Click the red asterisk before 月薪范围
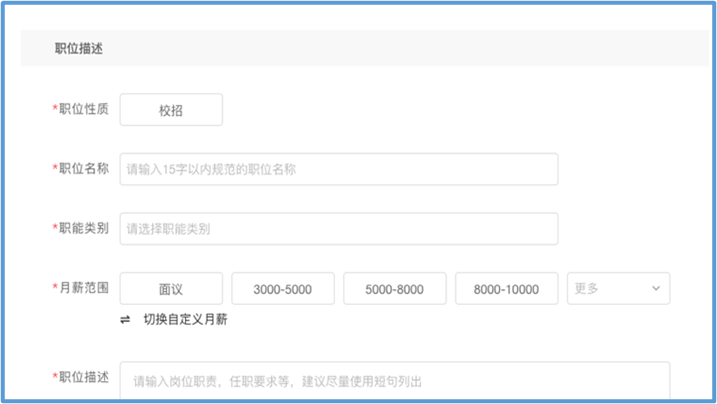 (55, 289)
